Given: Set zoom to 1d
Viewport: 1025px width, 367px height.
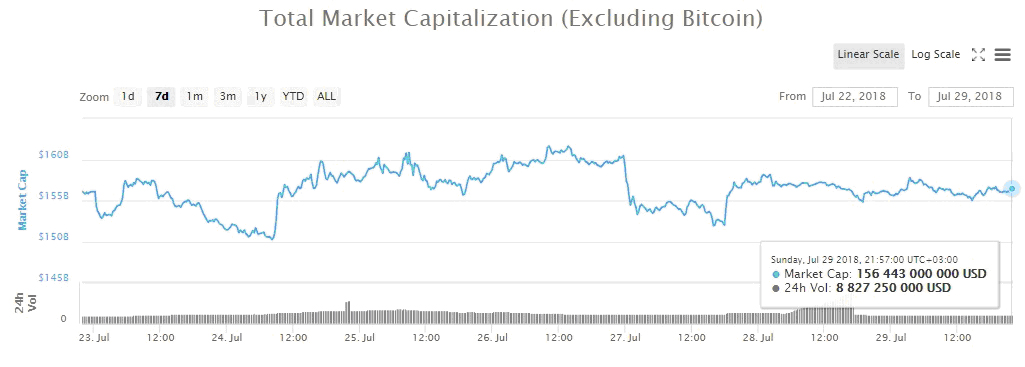Looking at the screenshot, I should (x=127, y=97).
